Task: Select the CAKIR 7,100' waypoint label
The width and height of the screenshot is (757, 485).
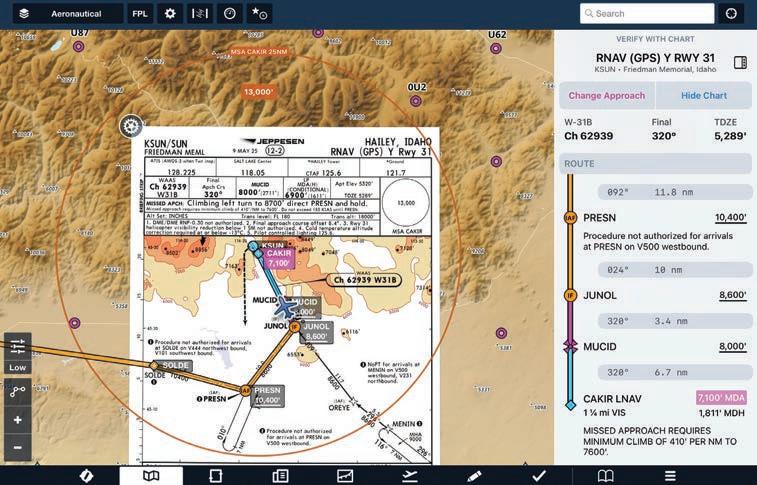Action: [279, 258]
